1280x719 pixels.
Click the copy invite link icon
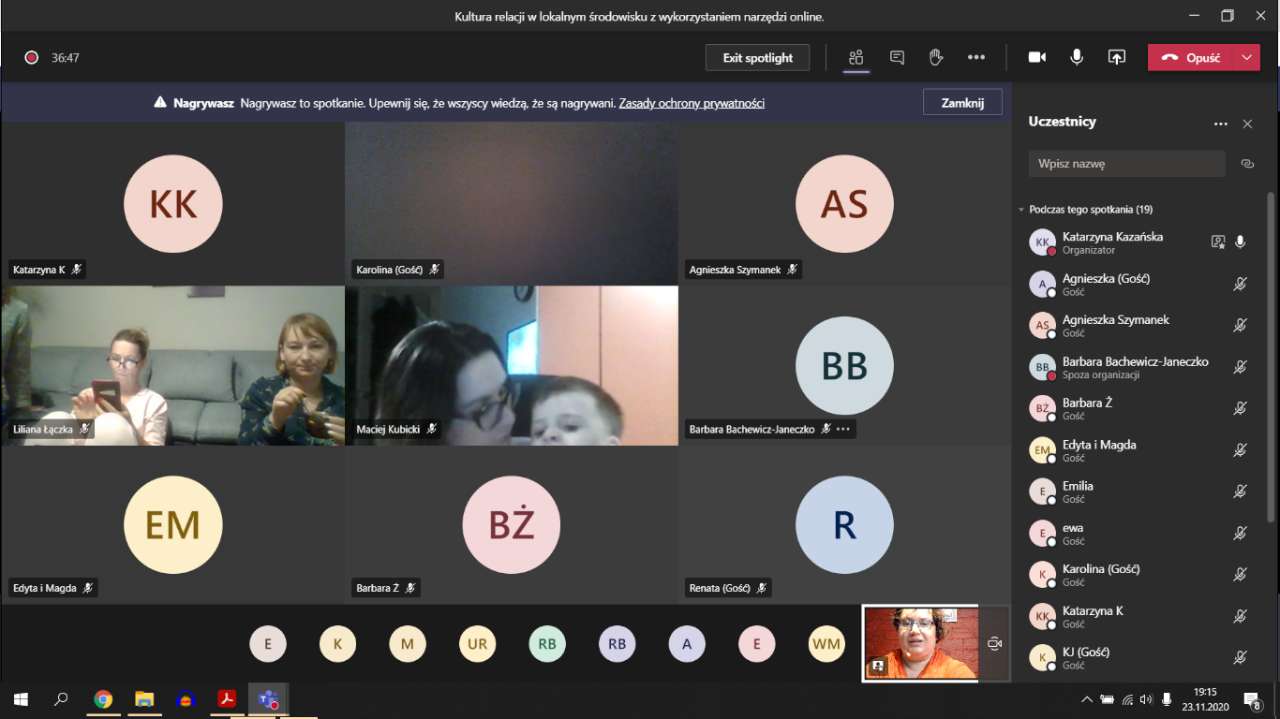pyautogui.click(x=1247, y=164)
